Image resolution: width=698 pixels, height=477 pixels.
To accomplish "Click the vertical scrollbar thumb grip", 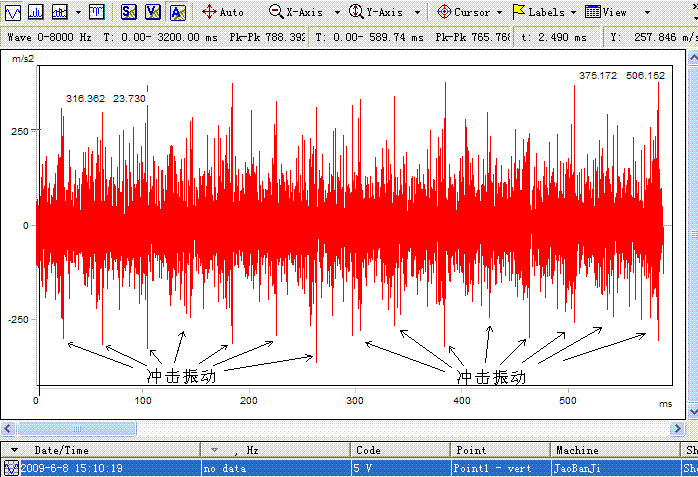I will [694, 233].
